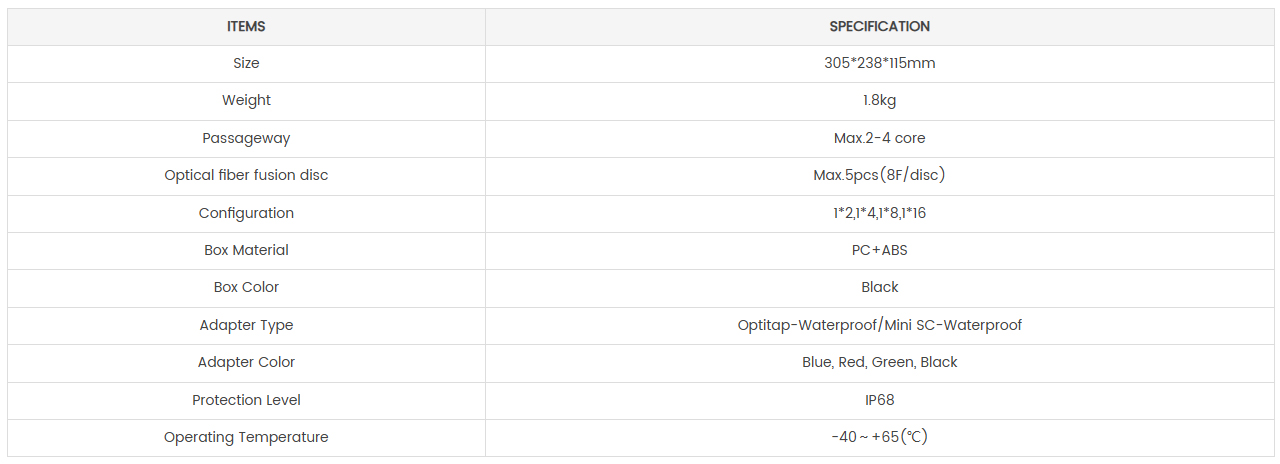Click the 305*238*115mm size value
This screenshot has height=464, width=1280.
tap(879, 63)
